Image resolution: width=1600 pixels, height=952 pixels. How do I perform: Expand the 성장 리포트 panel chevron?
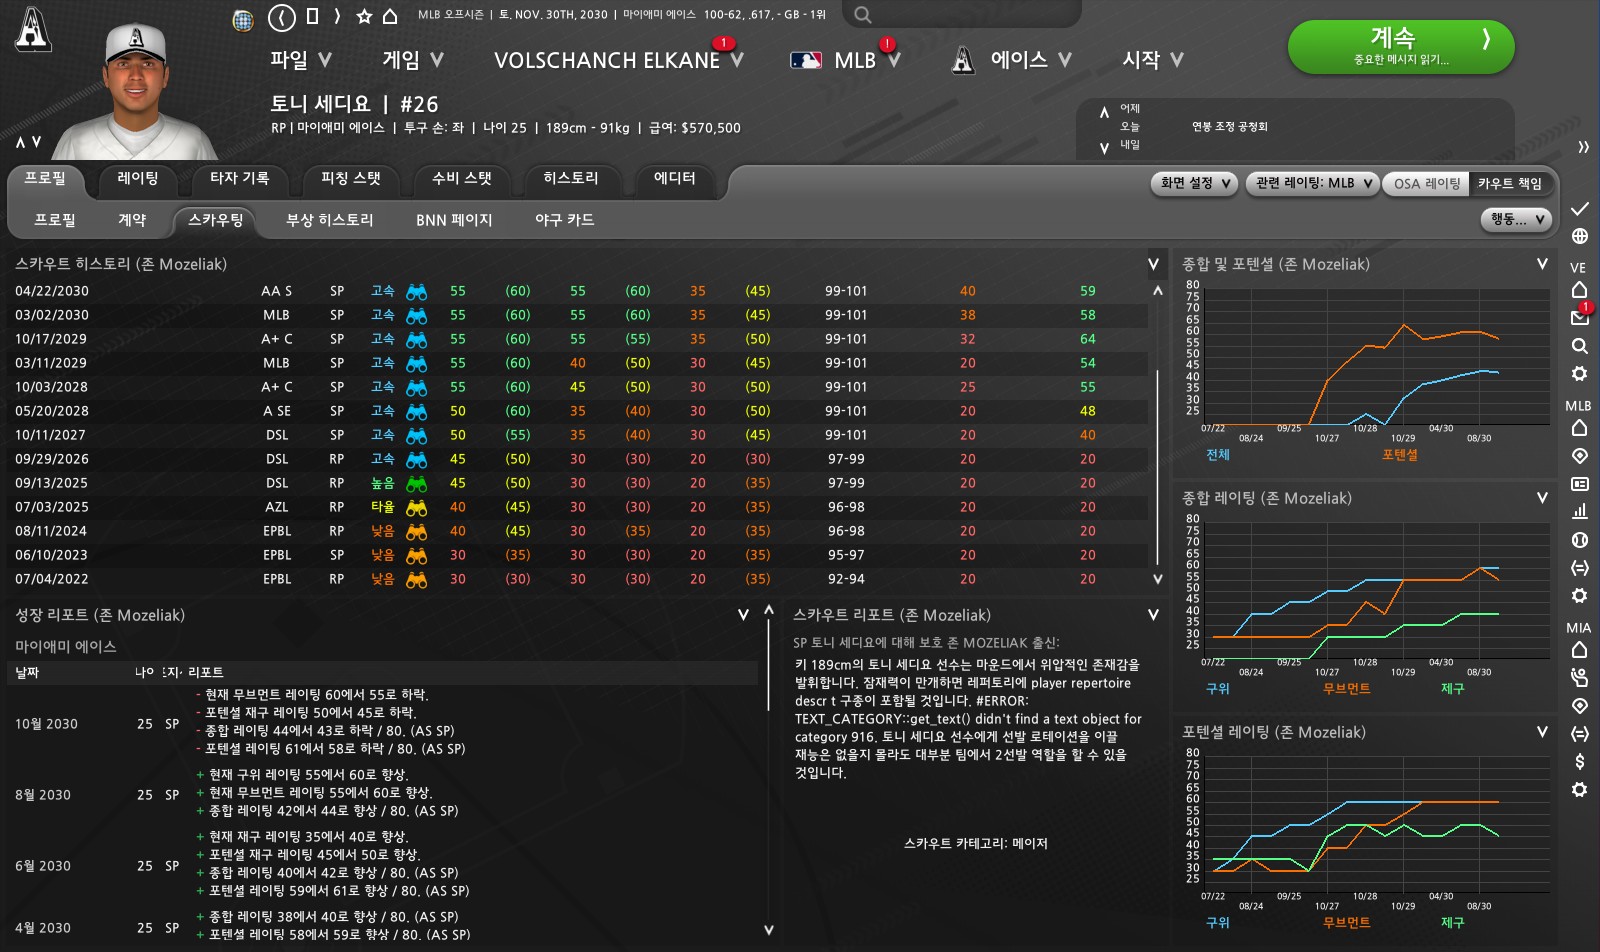[743, 615]
